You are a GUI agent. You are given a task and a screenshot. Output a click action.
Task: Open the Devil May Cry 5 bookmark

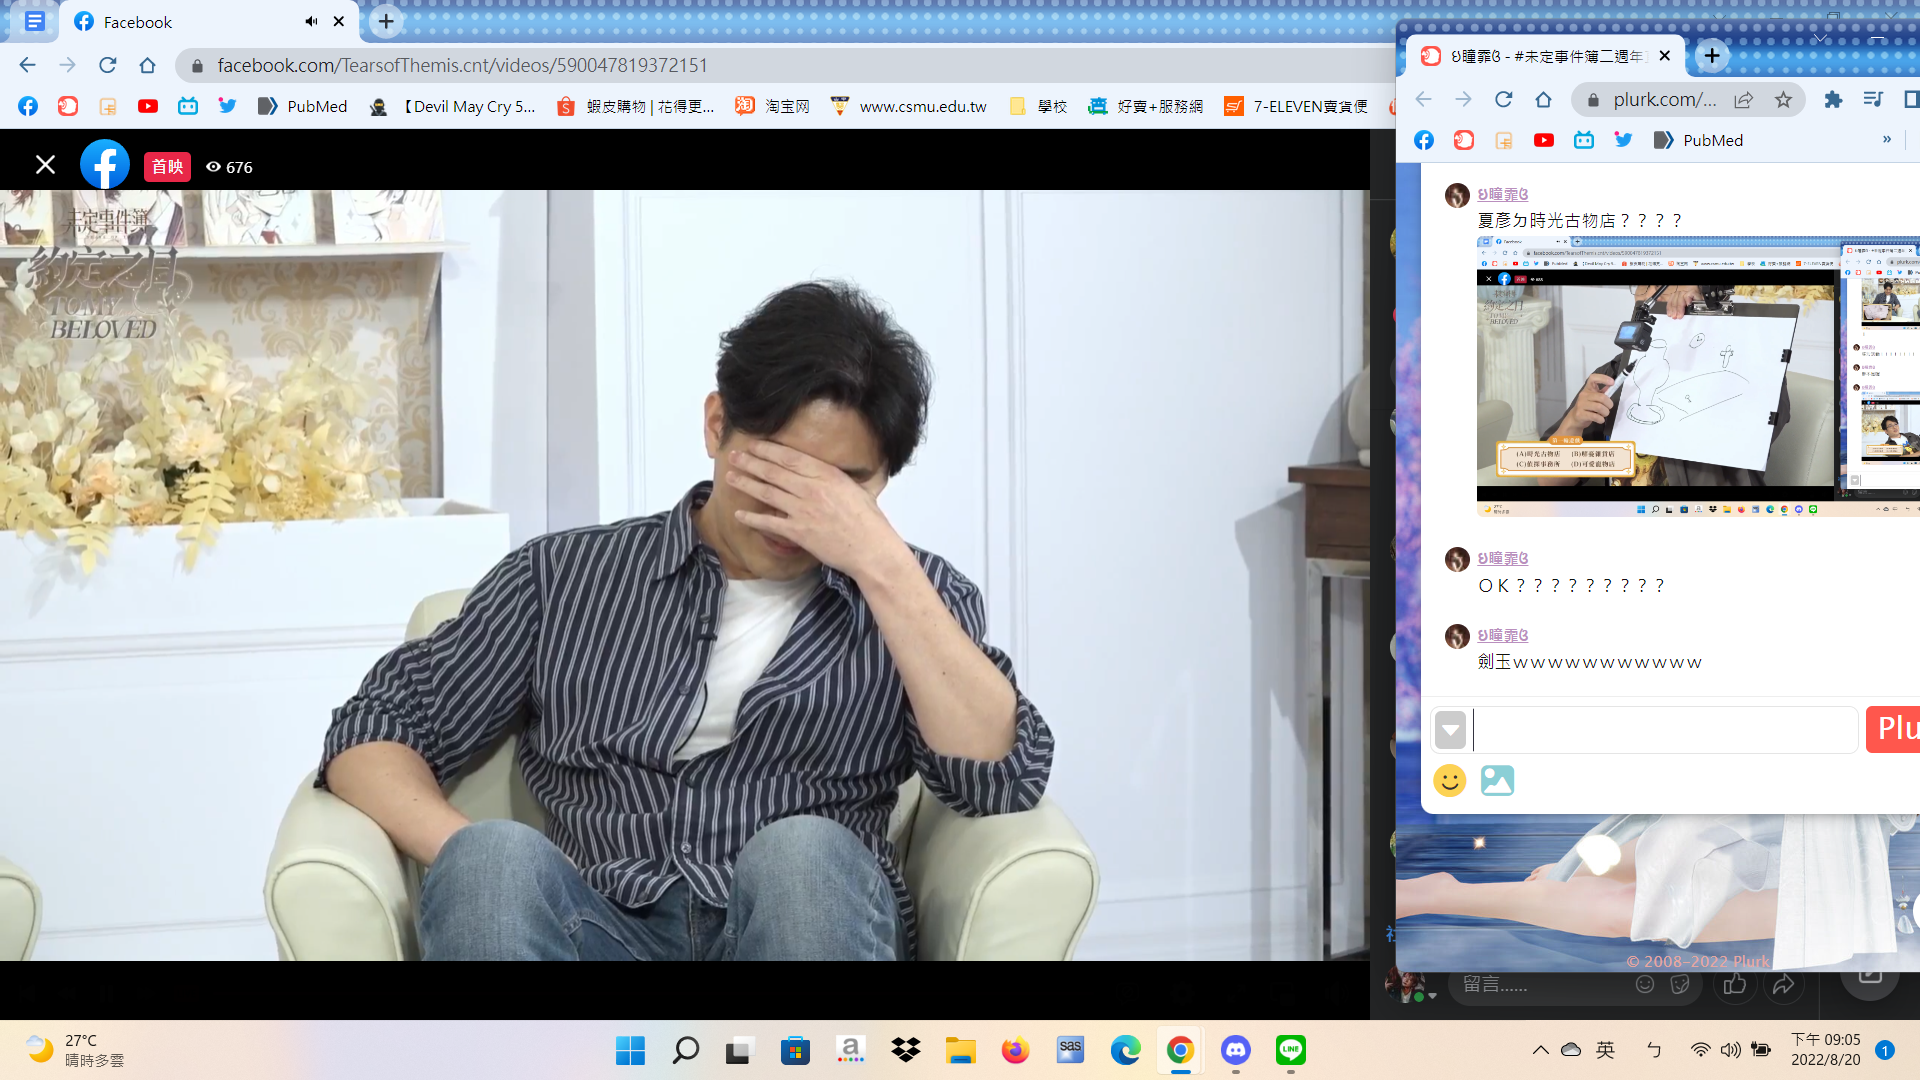click(x=452, y=106)
